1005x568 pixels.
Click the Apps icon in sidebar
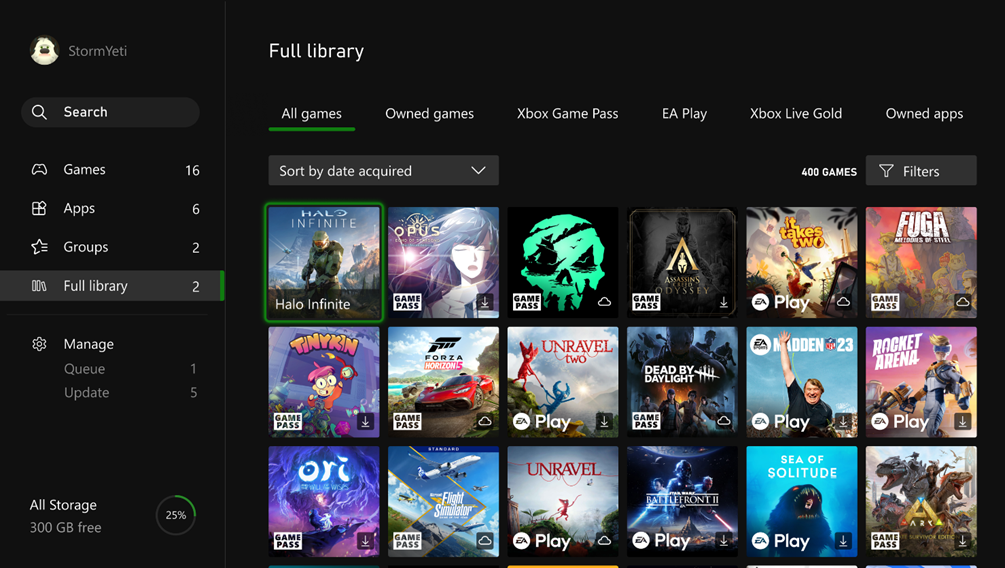(39, 208)
